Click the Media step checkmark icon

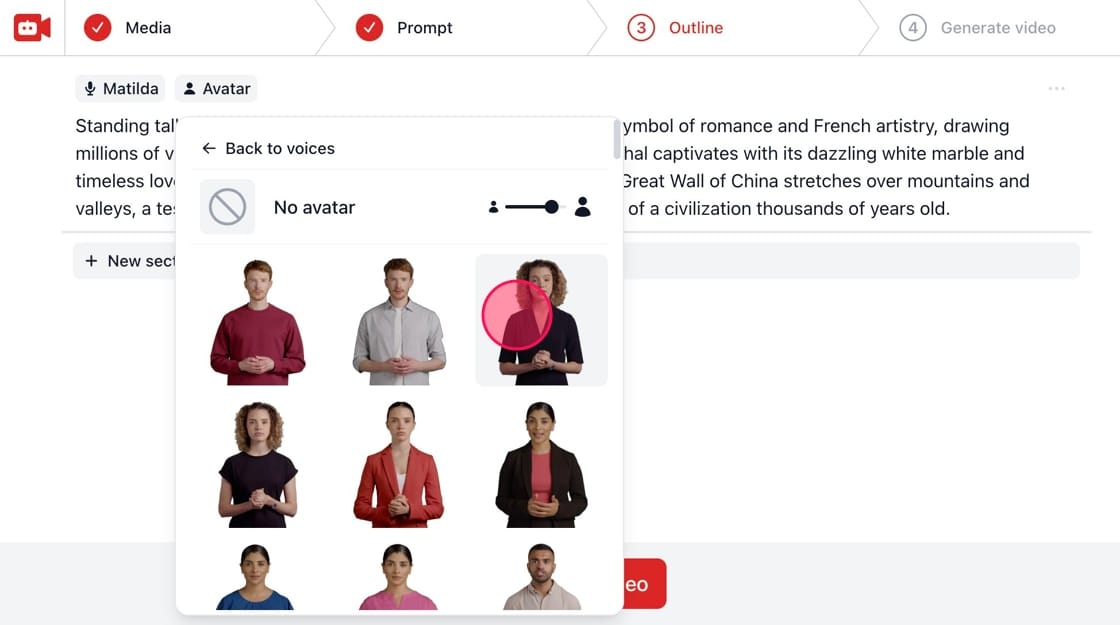97,28
